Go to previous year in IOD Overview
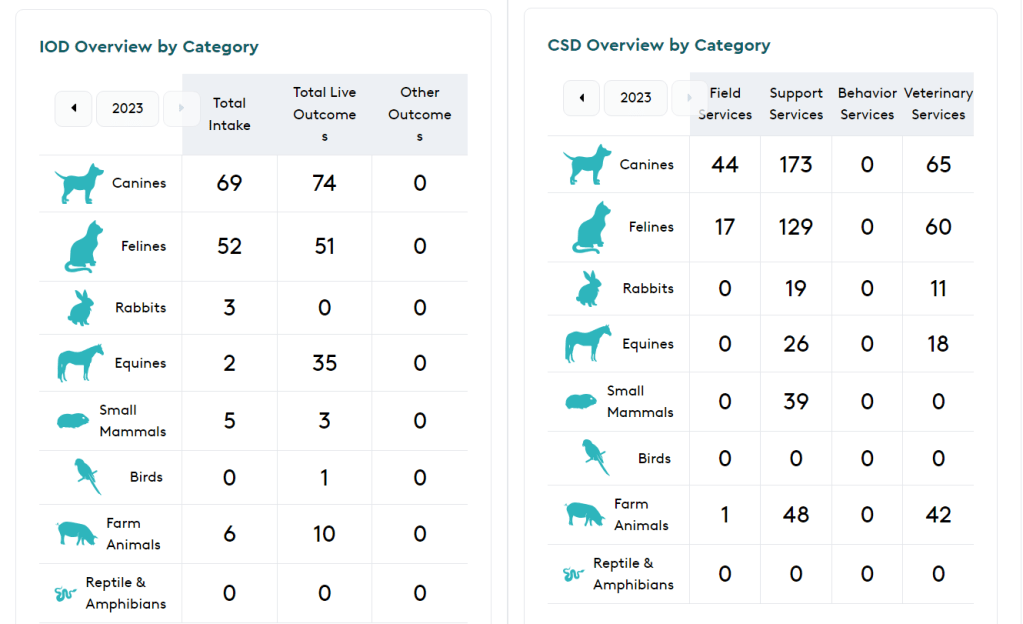The image size is (1023, 624). point(73,108)
